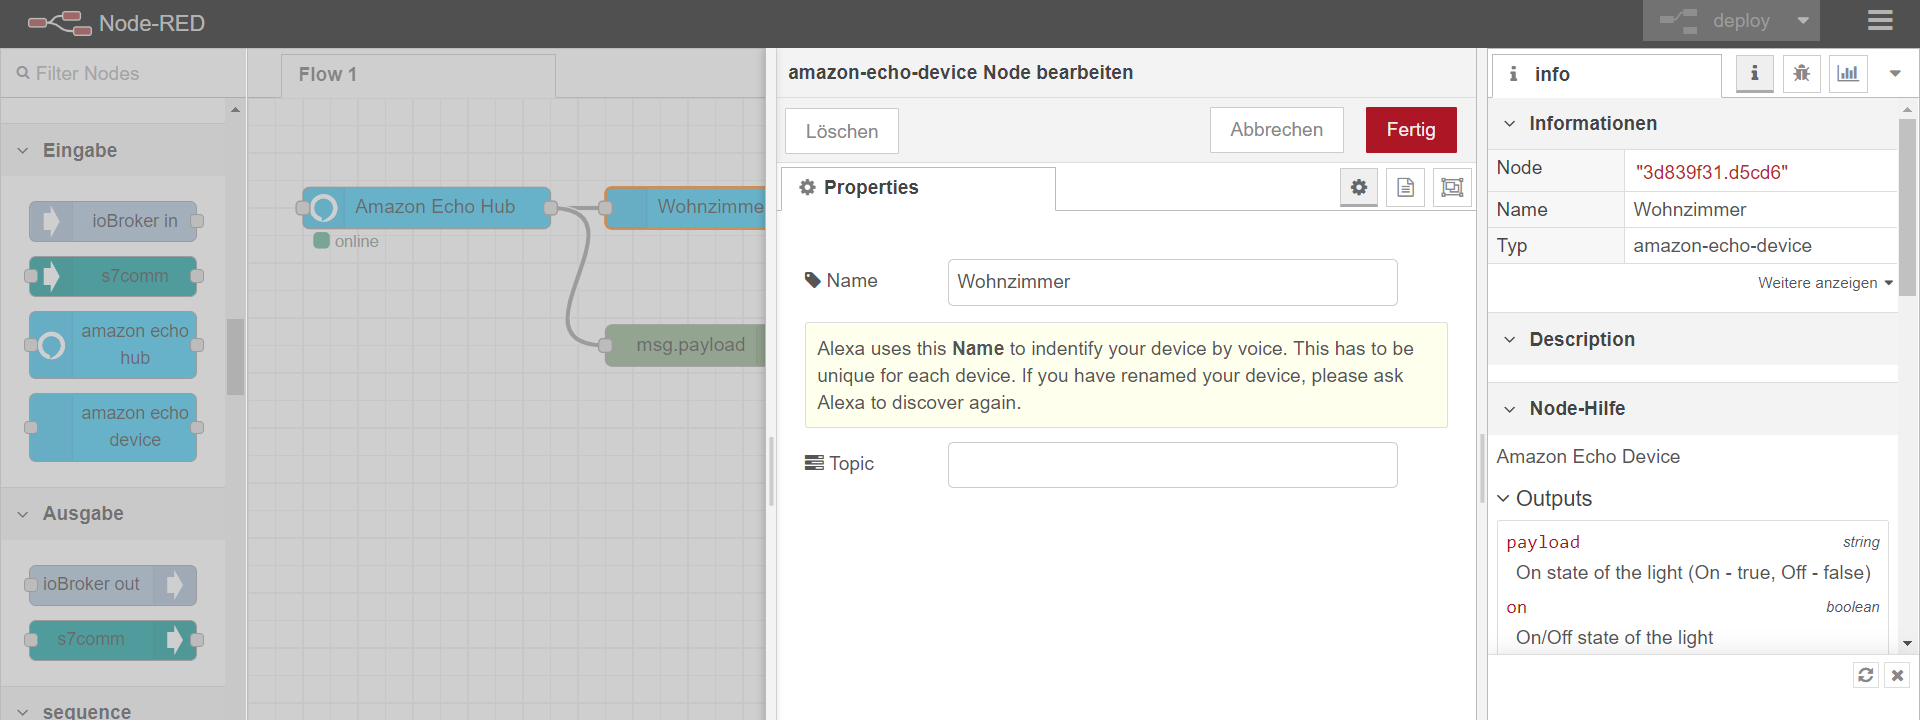Open the info sidebar tab

1607,75
